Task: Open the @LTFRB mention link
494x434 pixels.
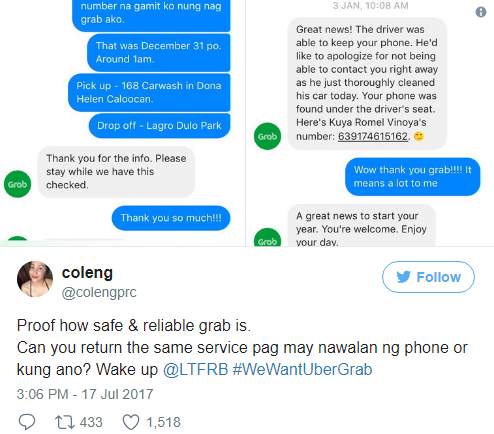Action: pyautogui.click(x=195, y=370)
